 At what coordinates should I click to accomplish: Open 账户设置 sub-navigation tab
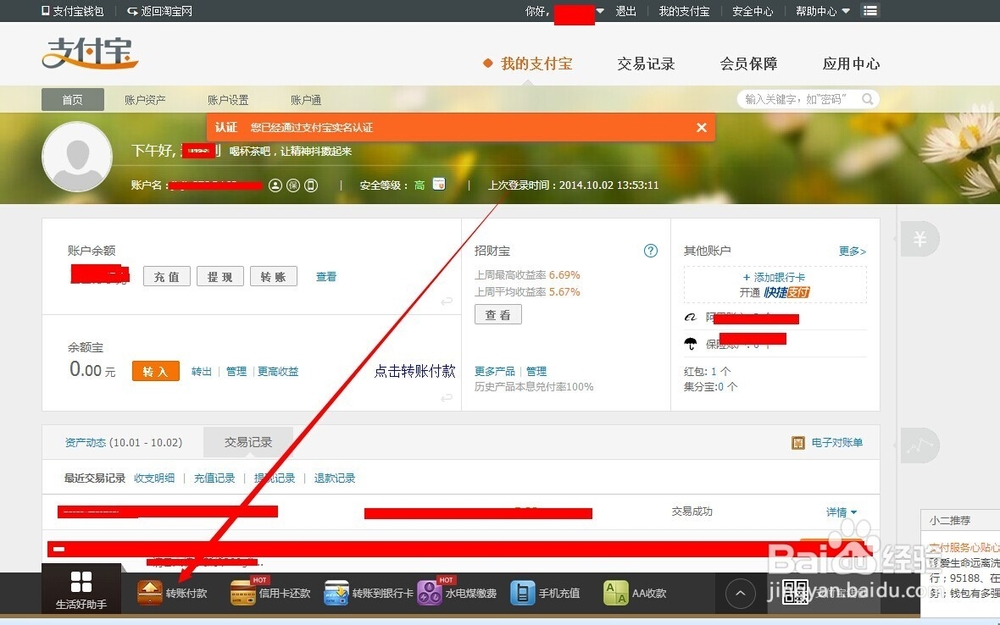[228, 99]
